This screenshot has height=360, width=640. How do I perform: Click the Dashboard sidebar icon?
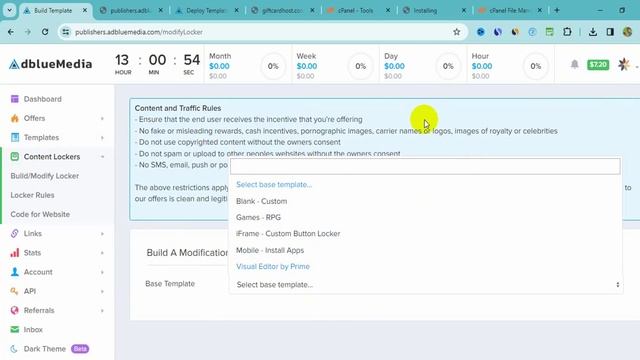point(15,99)
